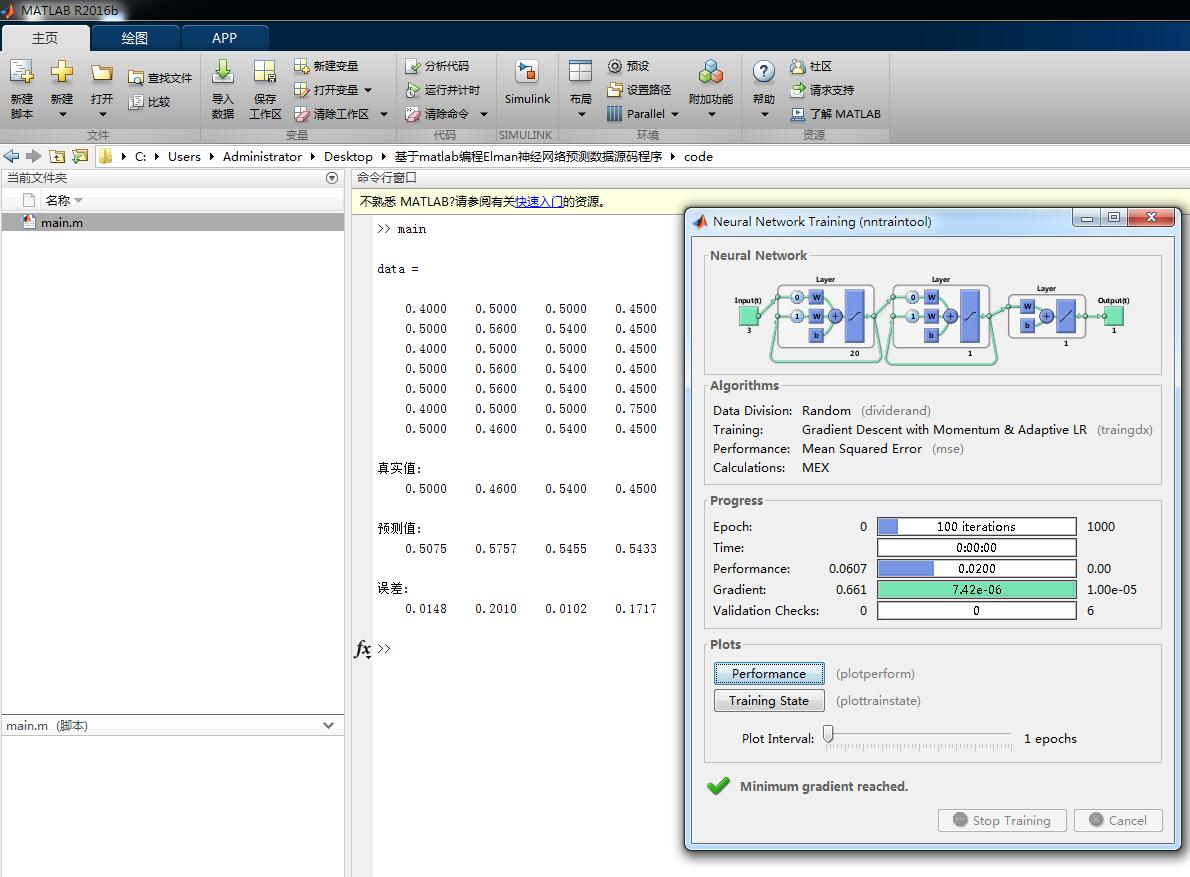Click Find Files (查找文件)
Screen dimensions: 1190x877
159,78
